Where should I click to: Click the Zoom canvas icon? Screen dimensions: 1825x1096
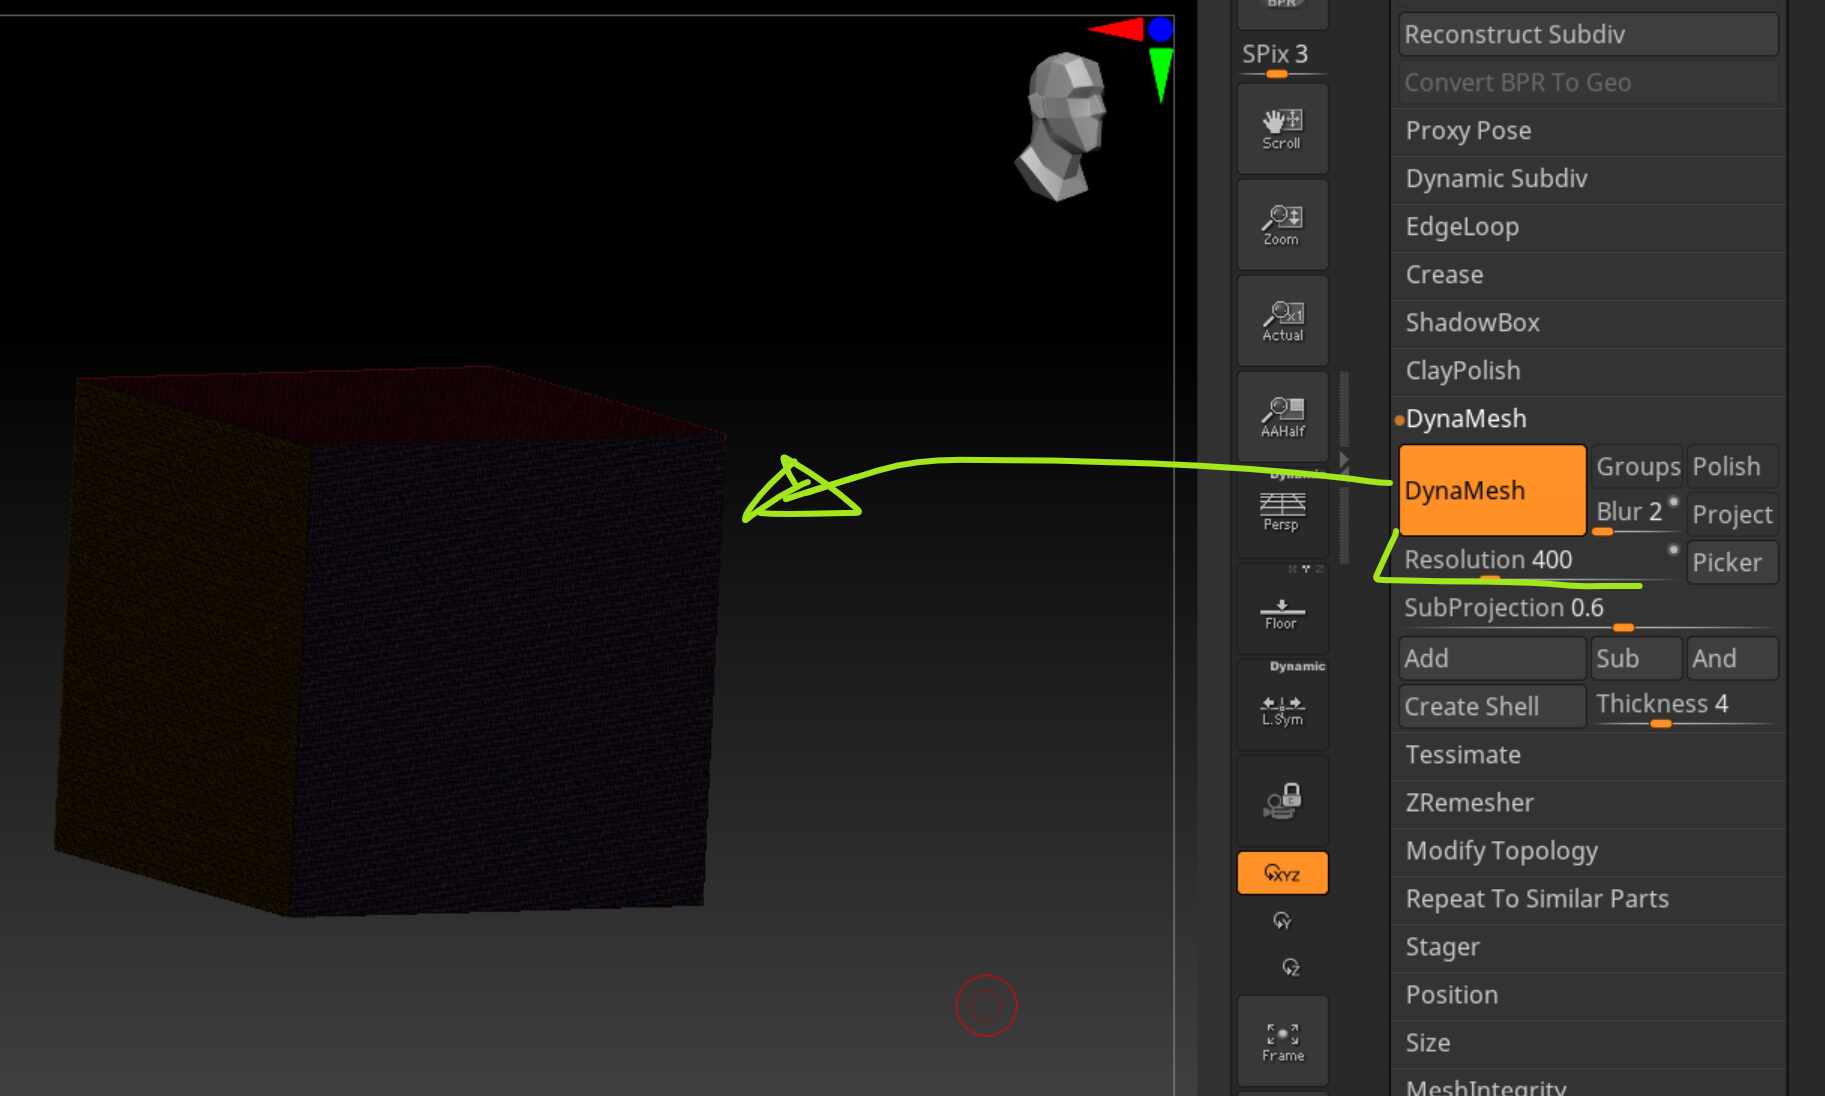1282,225
